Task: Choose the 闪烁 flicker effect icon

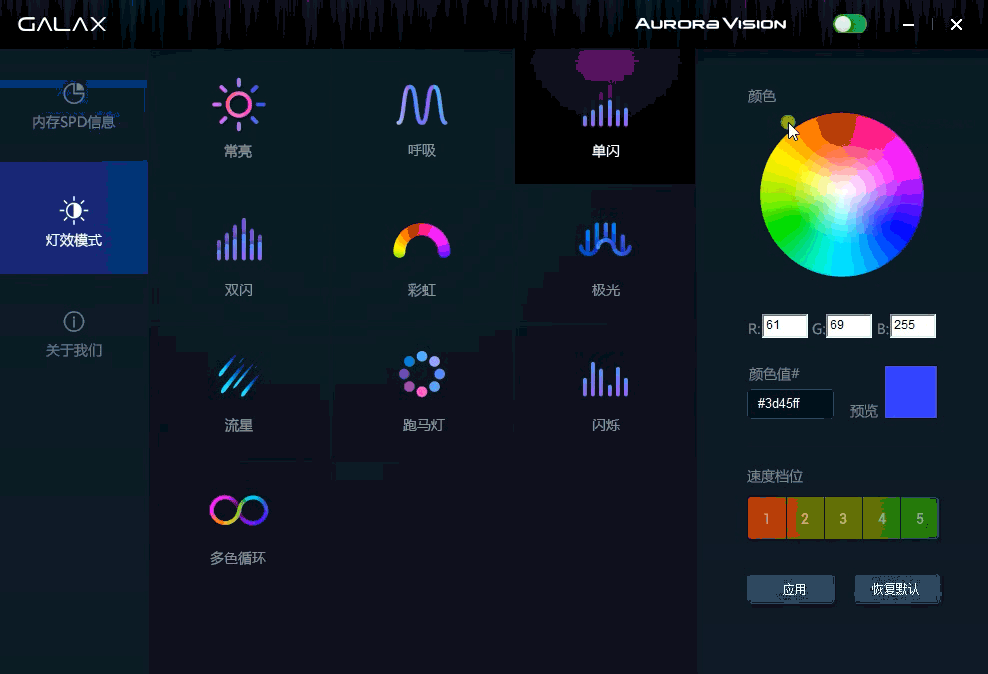Action: tap(605, 378)
